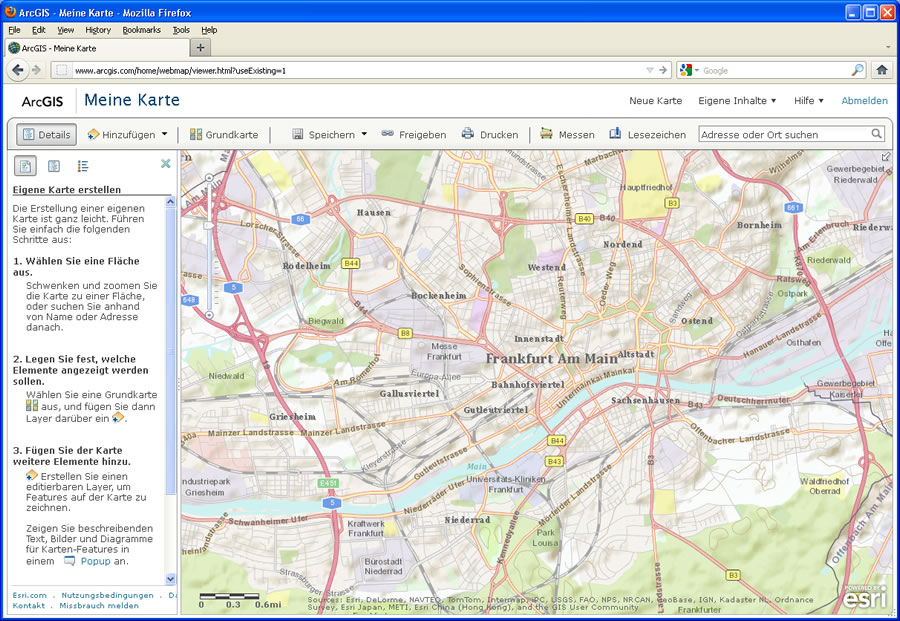Toggle the Details panel button
This screenshot has width=900, height=621.
pos(45,134)
